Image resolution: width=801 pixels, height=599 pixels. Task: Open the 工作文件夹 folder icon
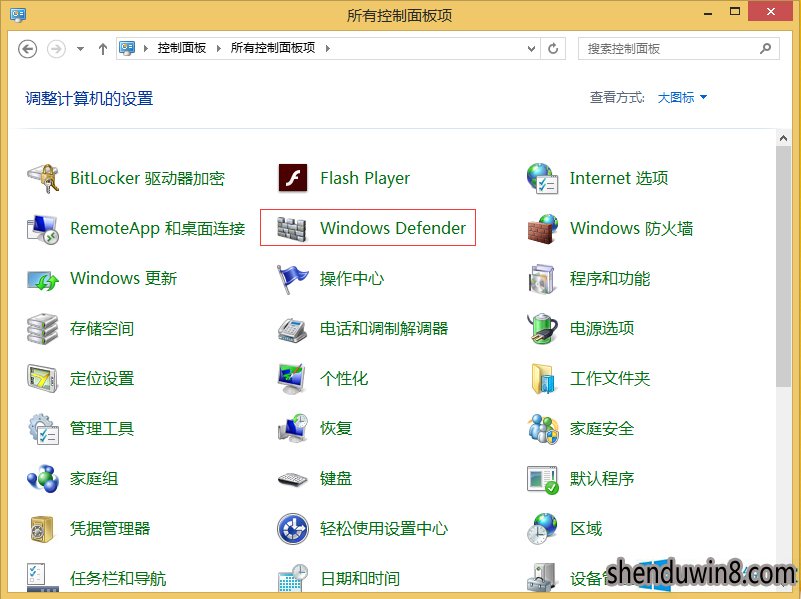(543, 378)
